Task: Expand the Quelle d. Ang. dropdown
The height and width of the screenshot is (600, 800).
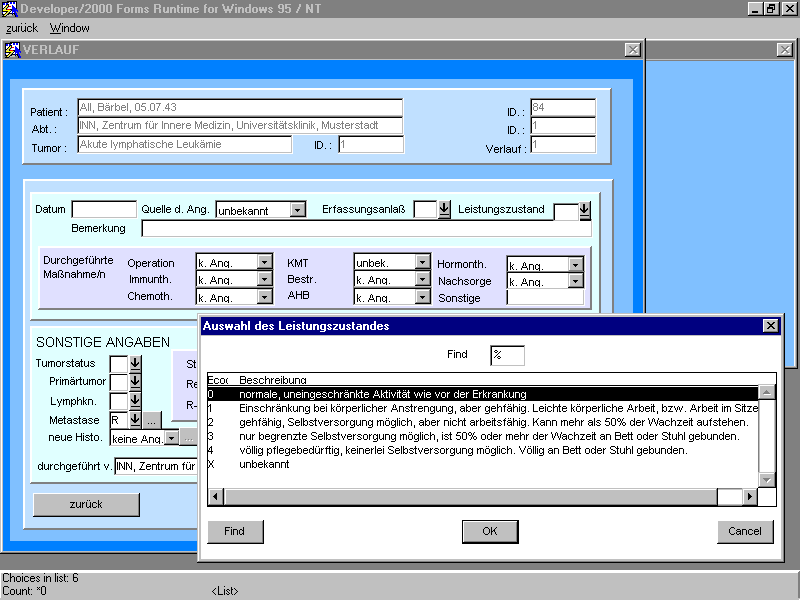Action: [x=297, y=210]
